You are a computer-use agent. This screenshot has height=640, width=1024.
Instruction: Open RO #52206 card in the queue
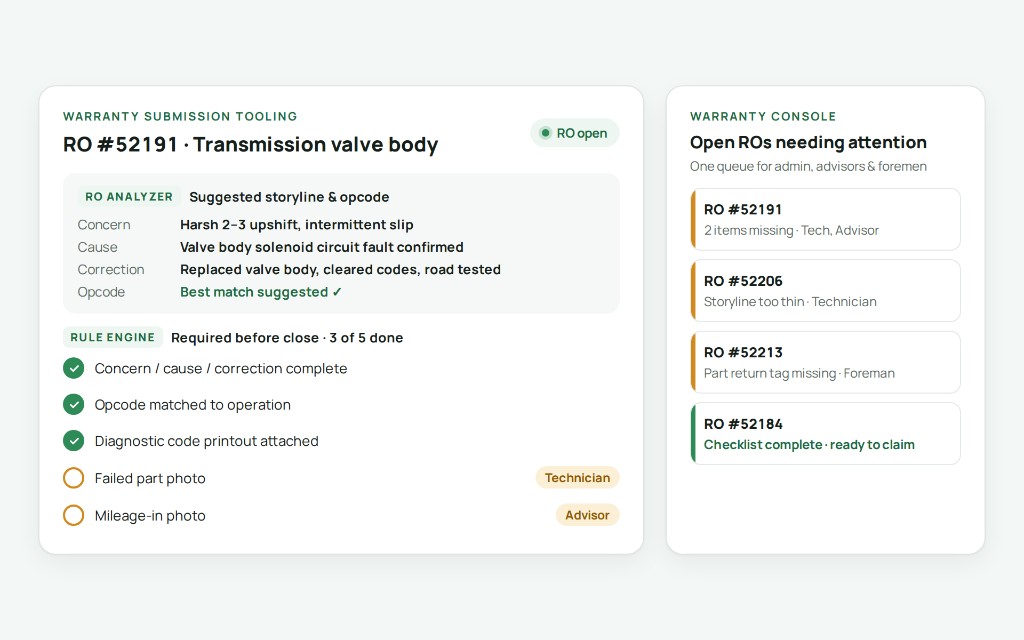[x=825, y=291]
